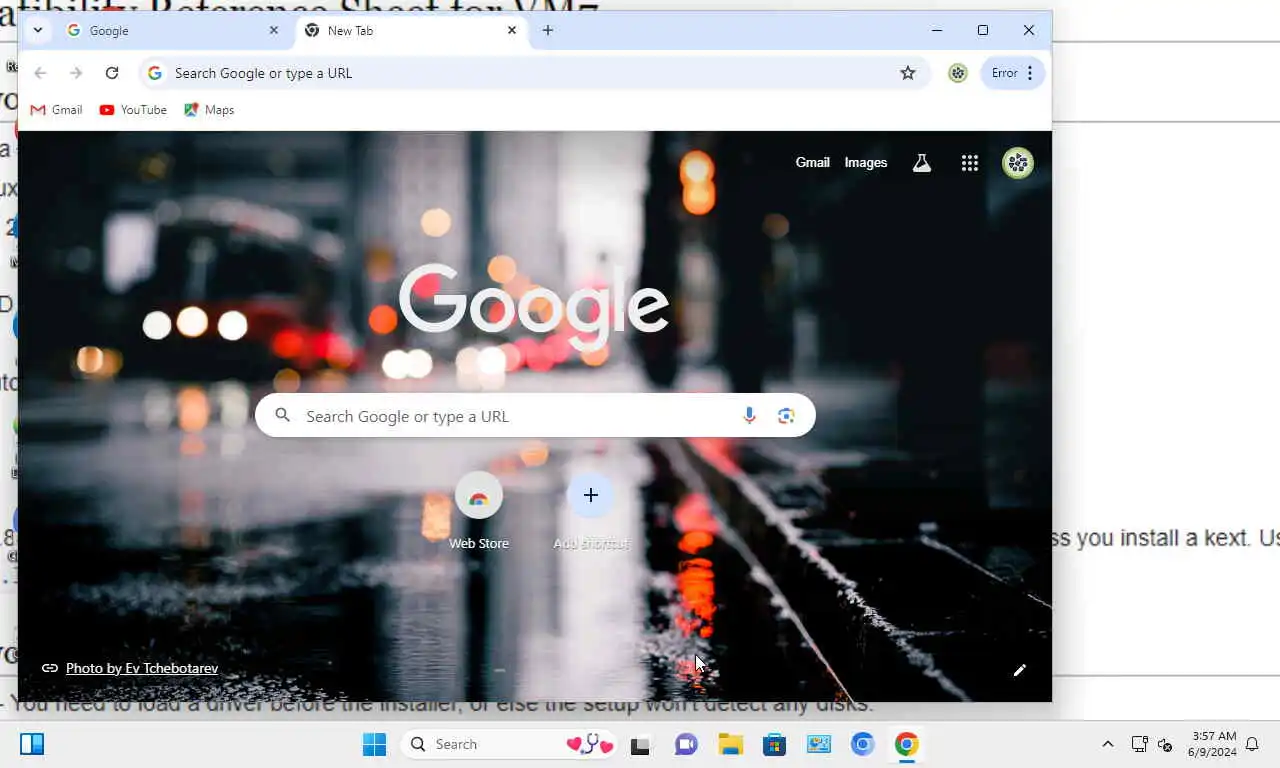Go to Images link on page

point(865,163)
